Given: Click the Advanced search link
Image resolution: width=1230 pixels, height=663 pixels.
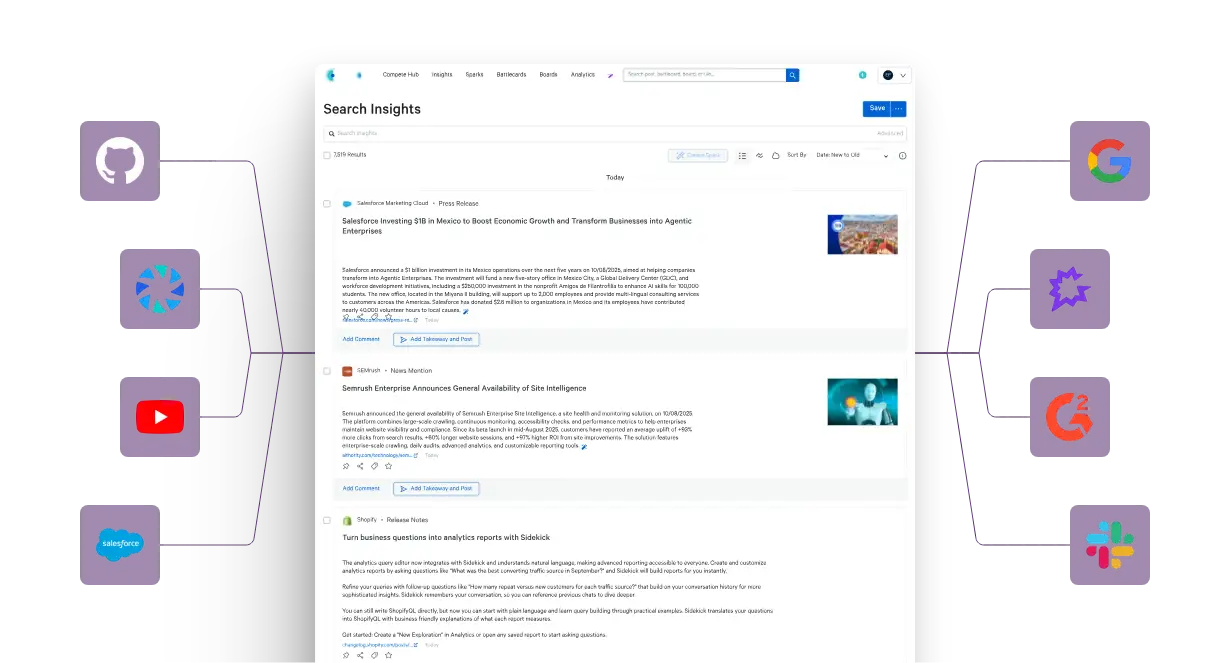Looking at the screenshot, I should click(890, 133).
